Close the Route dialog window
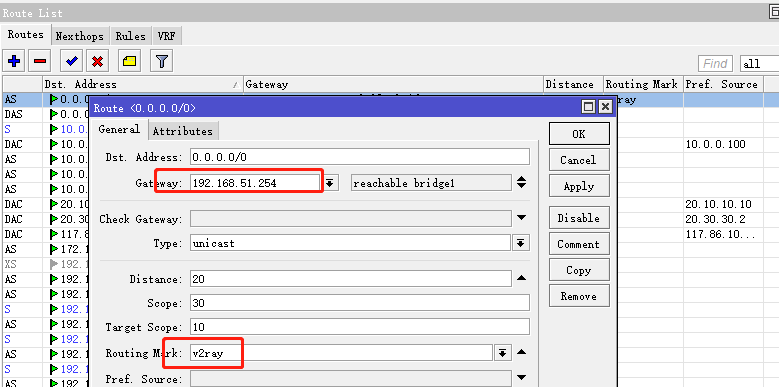The height and width of the screenshot is (387, 779). pyautogui.click(x=605, y=107)
